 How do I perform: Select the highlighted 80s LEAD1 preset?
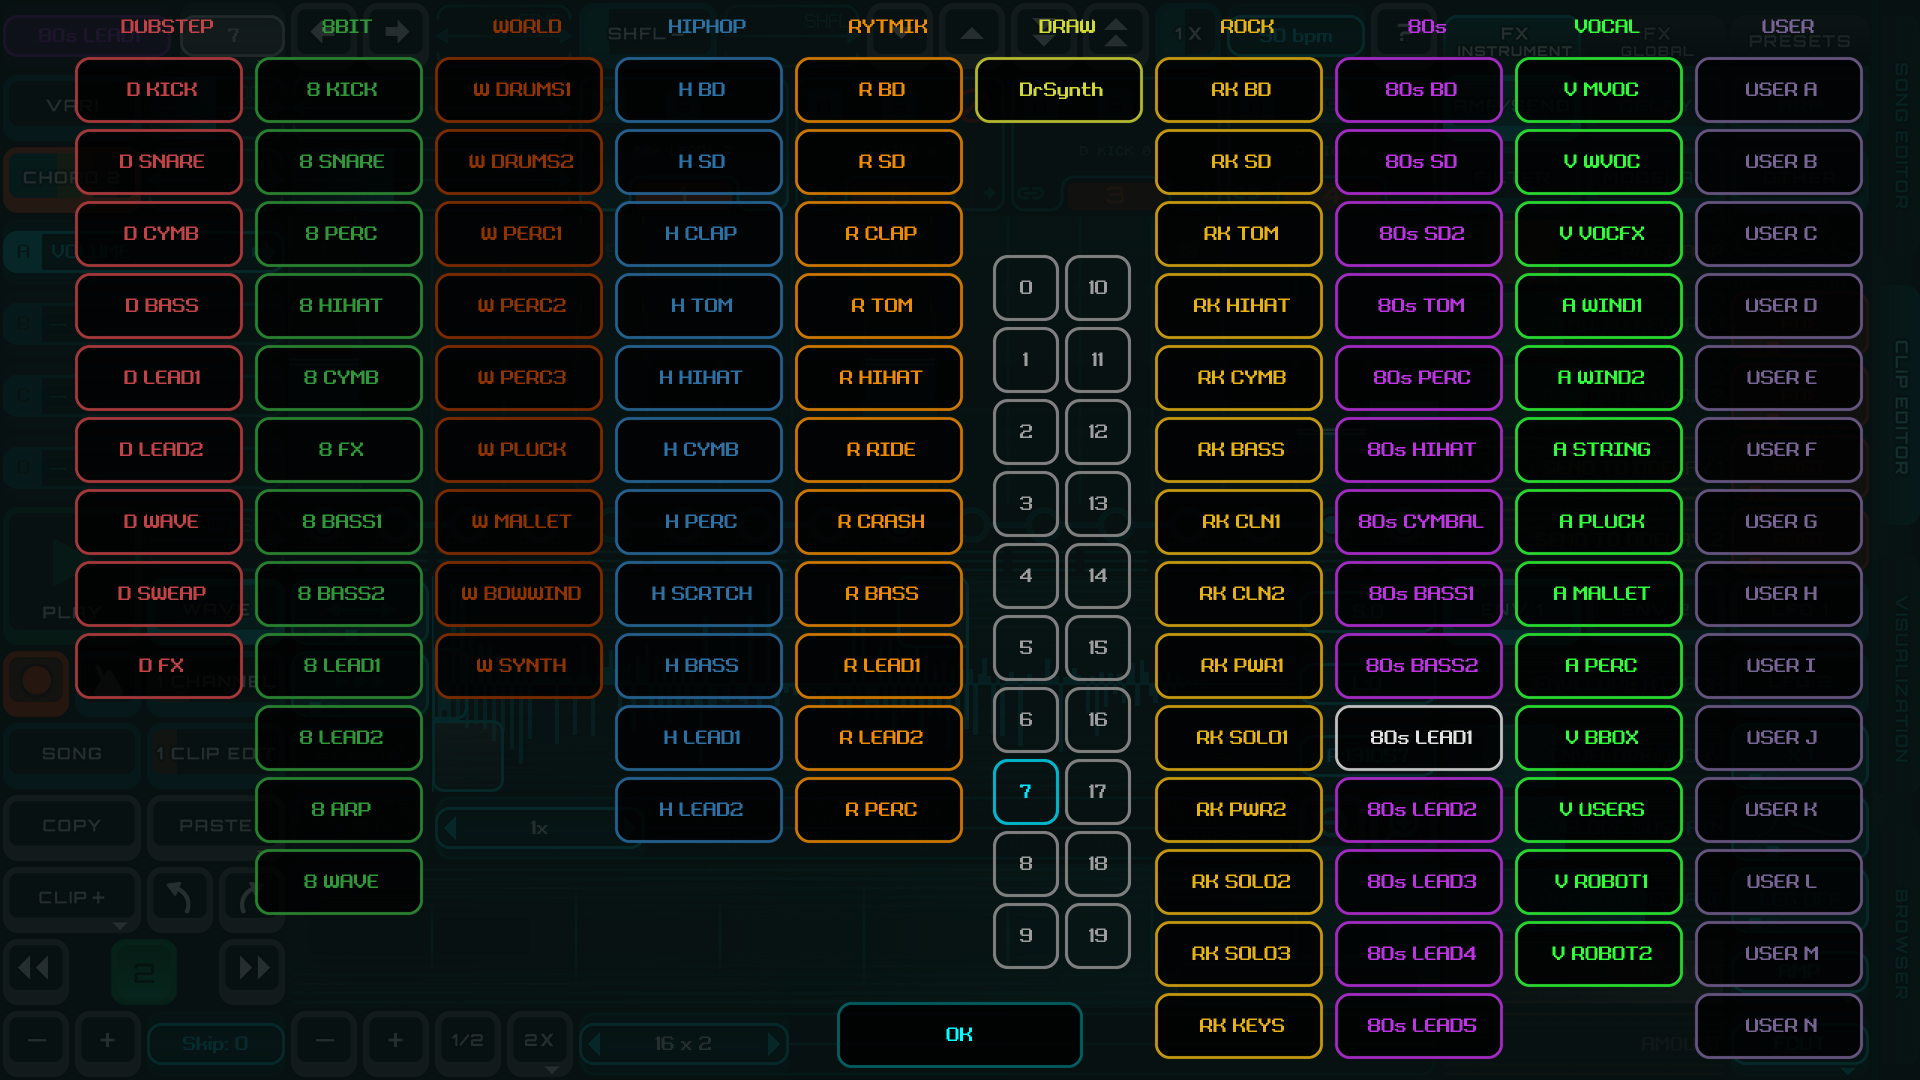tap(1419, 737)
